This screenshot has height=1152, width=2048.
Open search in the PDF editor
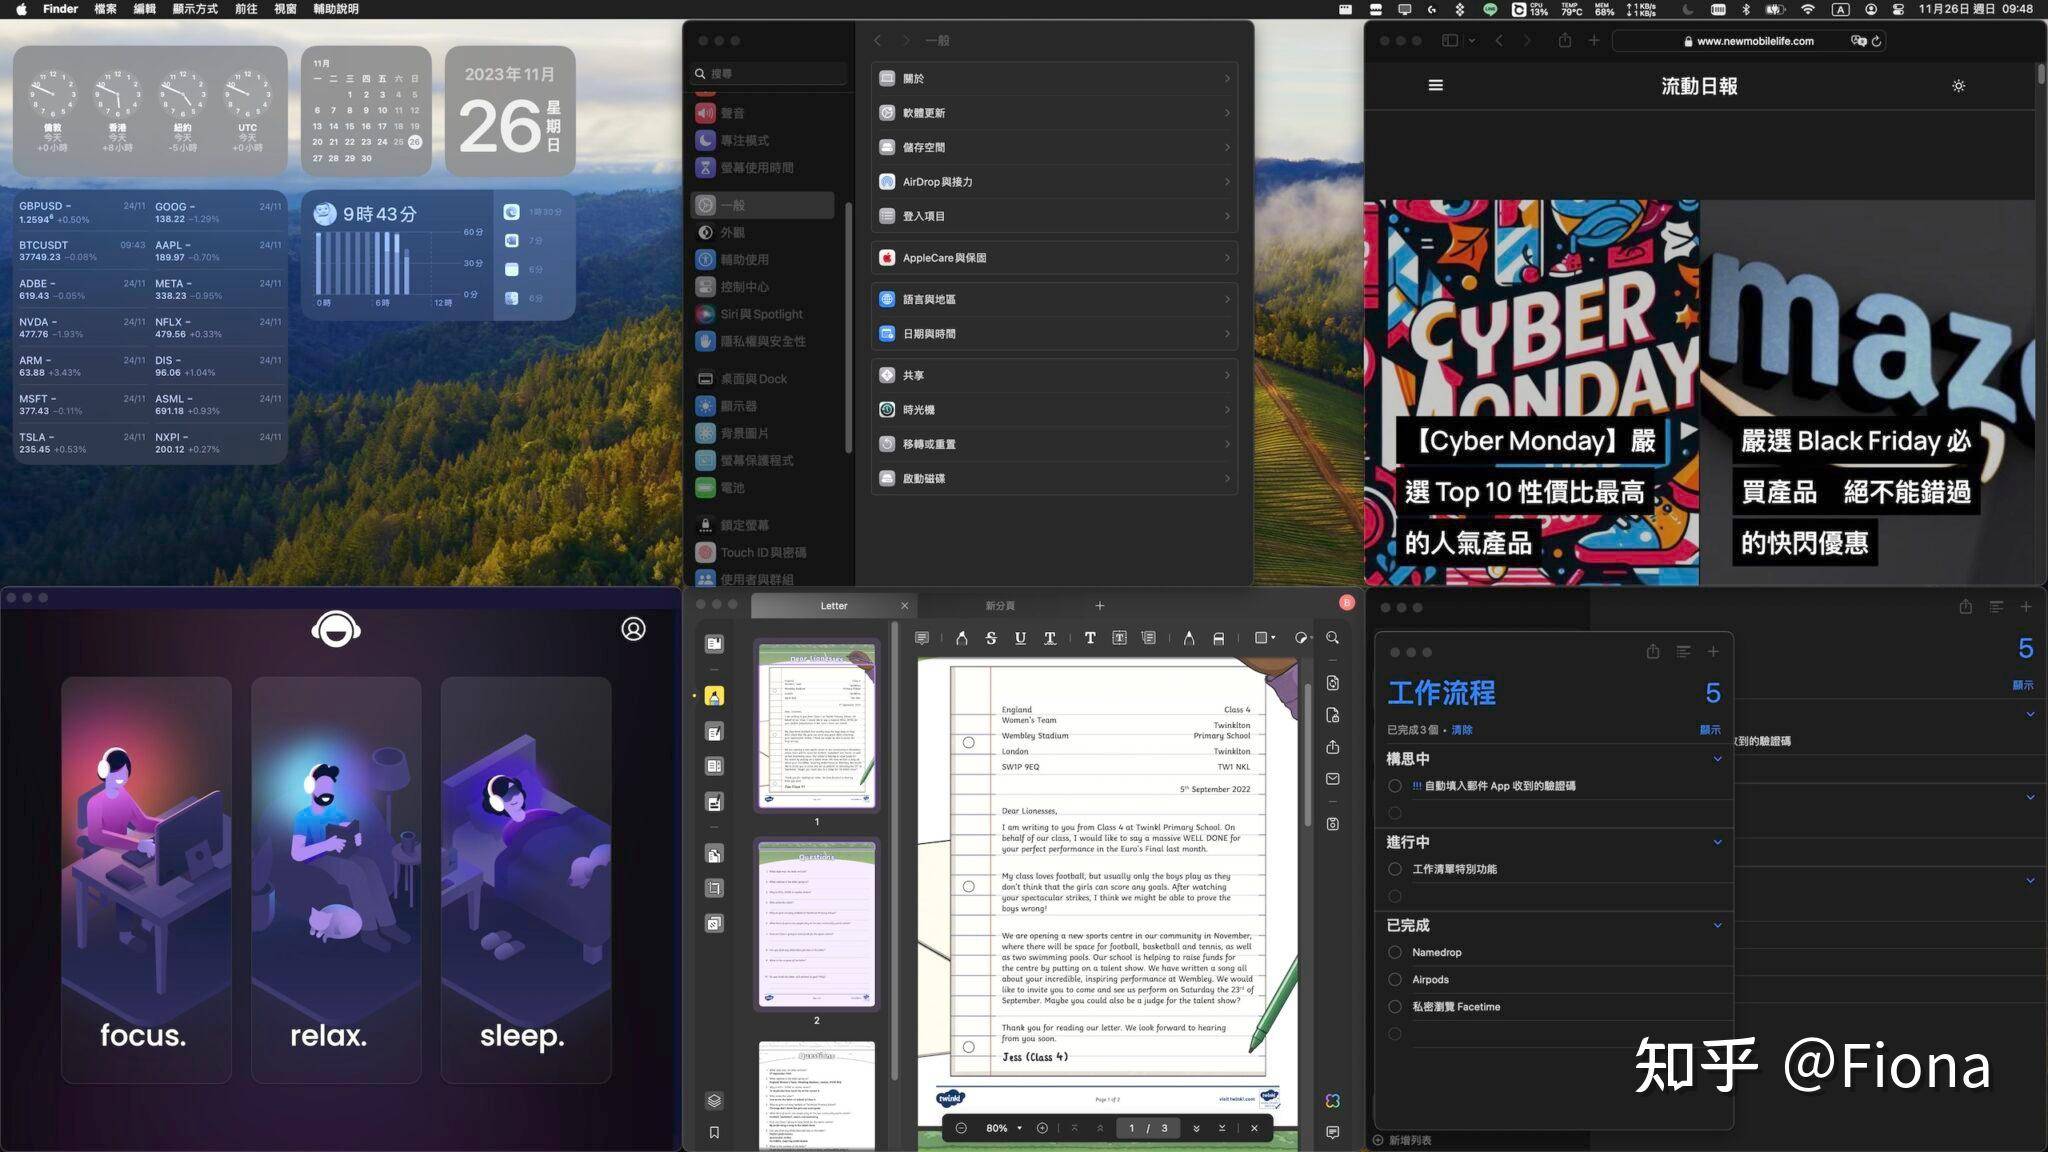1332,638
